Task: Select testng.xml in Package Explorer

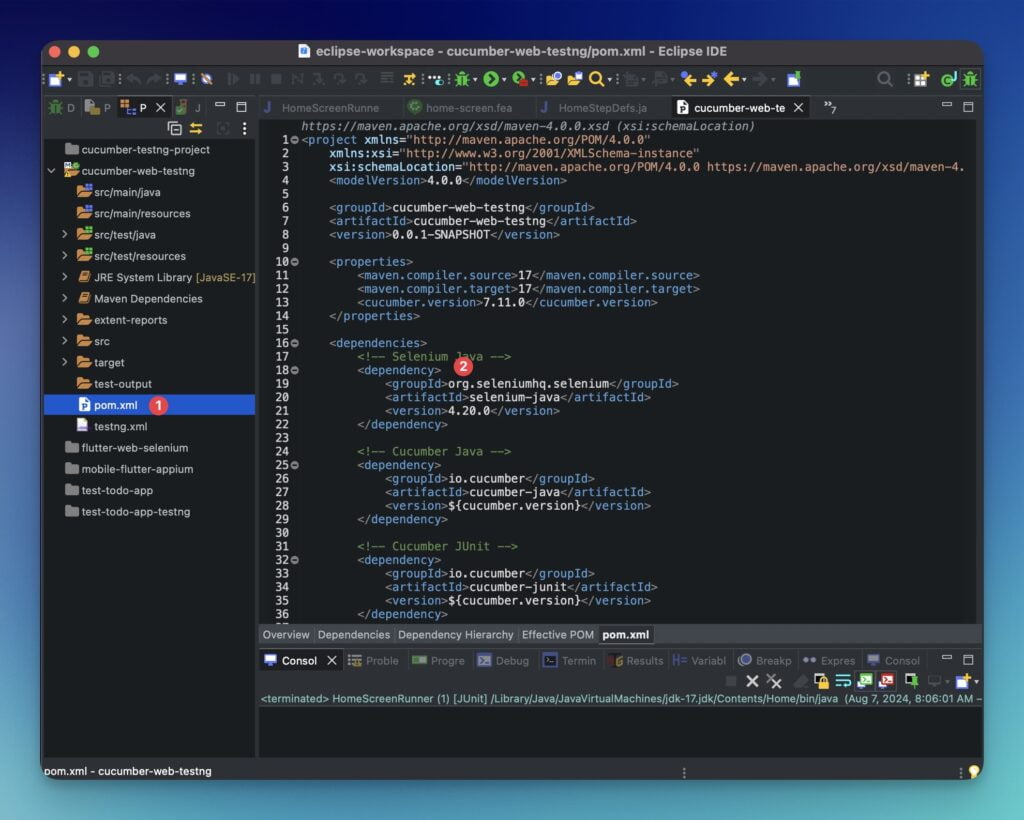Action: click(x=121, y=426)
